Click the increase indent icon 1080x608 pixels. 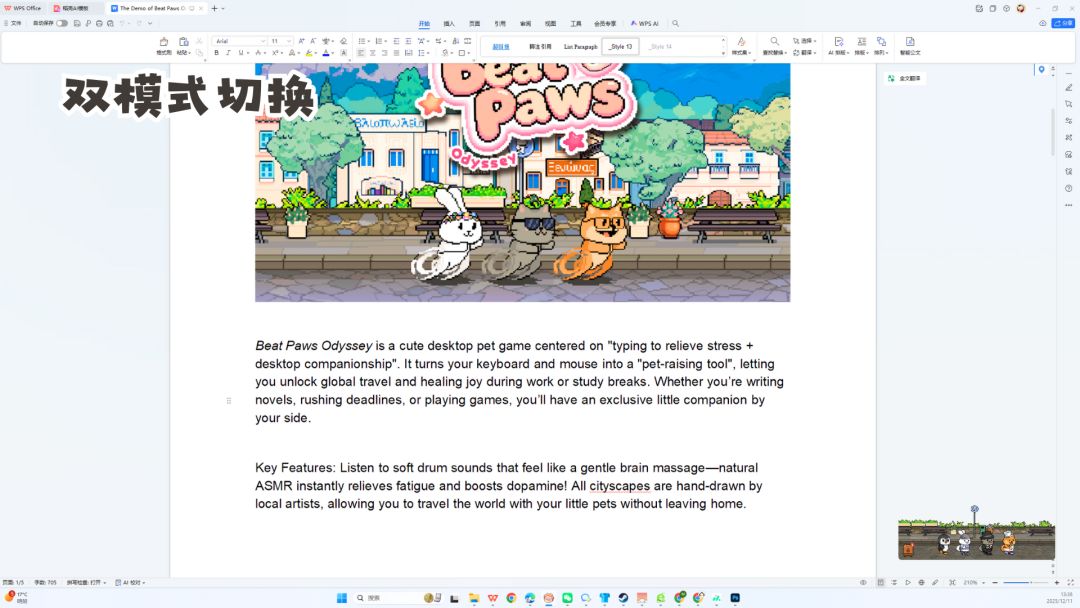[x=408, y=41]
